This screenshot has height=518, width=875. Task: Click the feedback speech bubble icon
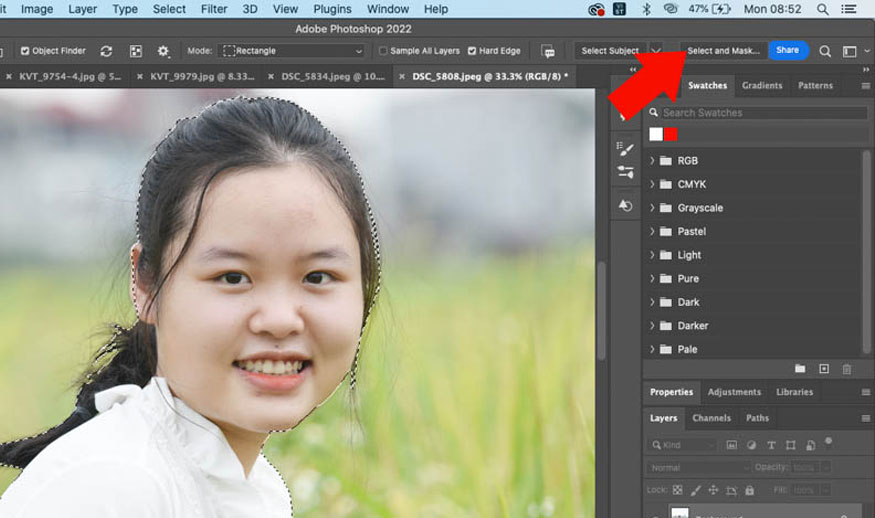548,51
